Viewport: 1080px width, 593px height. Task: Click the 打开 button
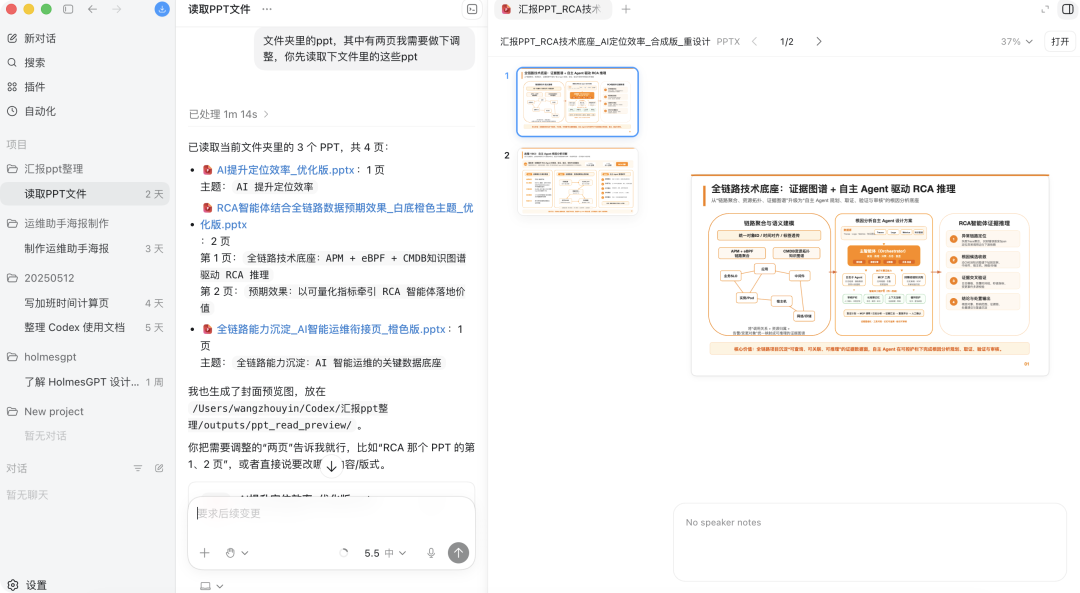click(x=1060, y=41)
